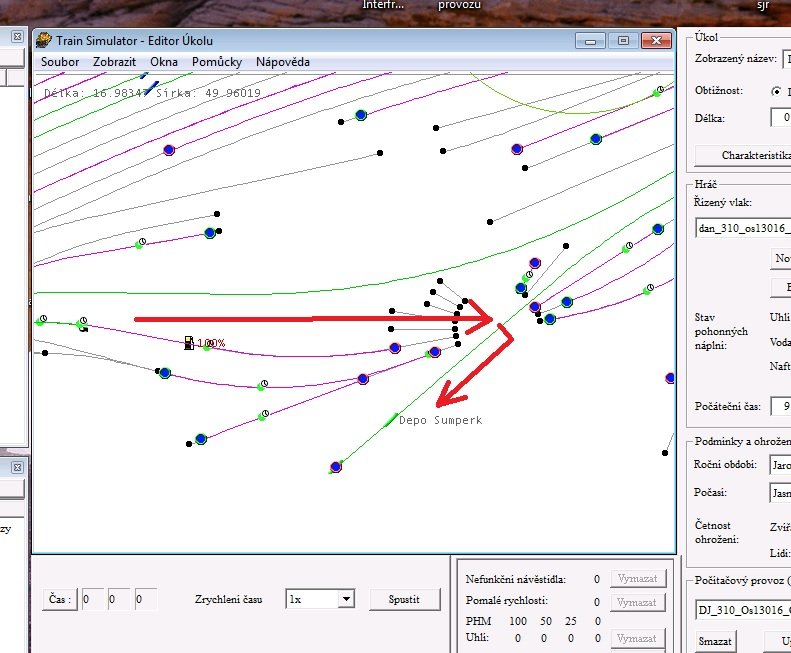The image size is (791, 653).
Task: Click the Délka input field in Úkol
Action: [x=781, y=118]
